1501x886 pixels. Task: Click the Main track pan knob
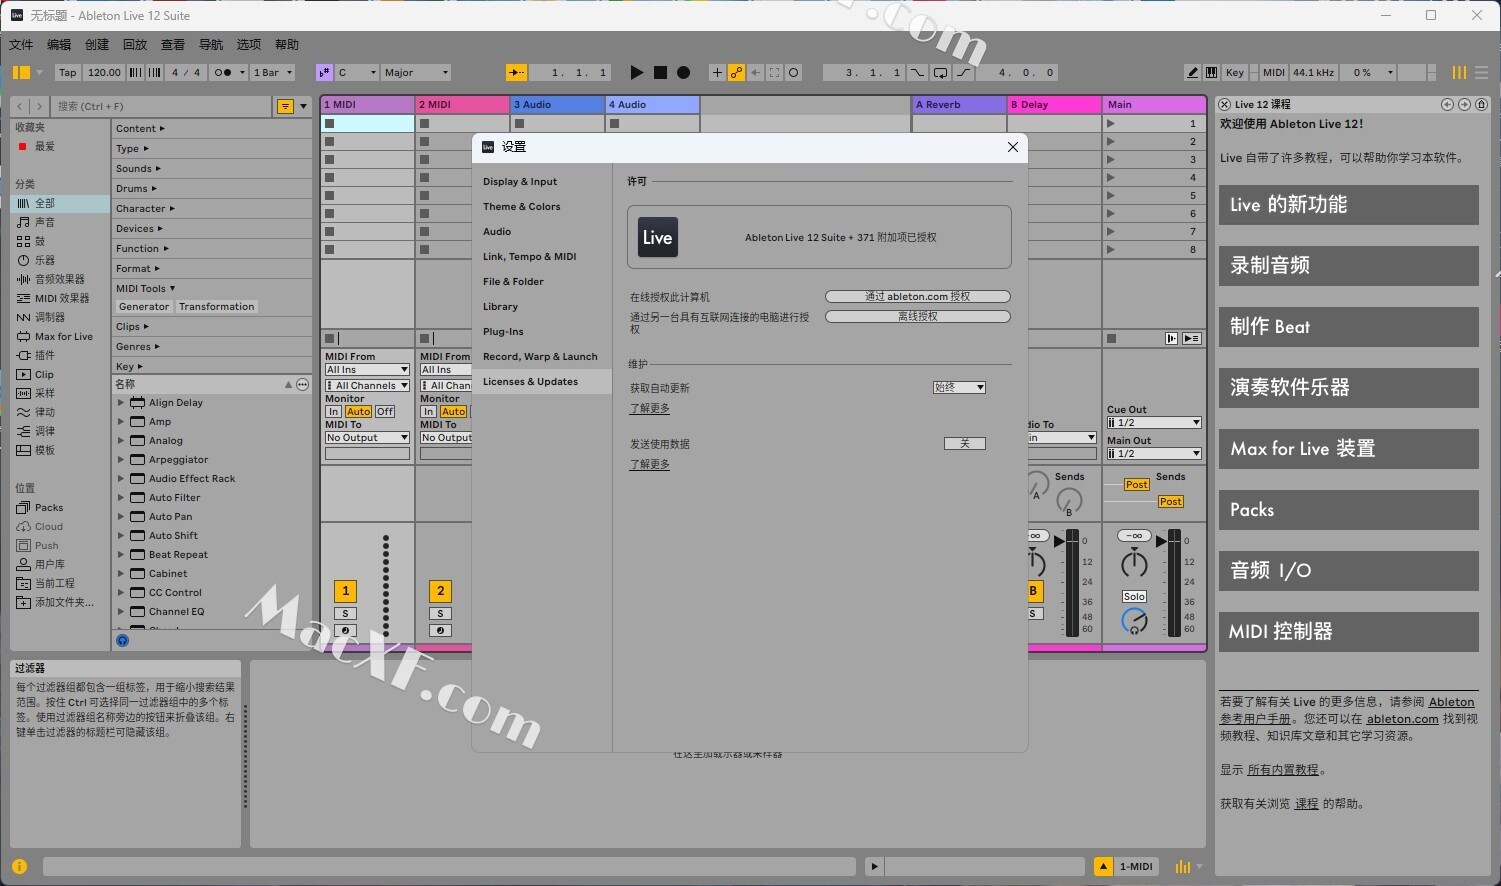1134,563
